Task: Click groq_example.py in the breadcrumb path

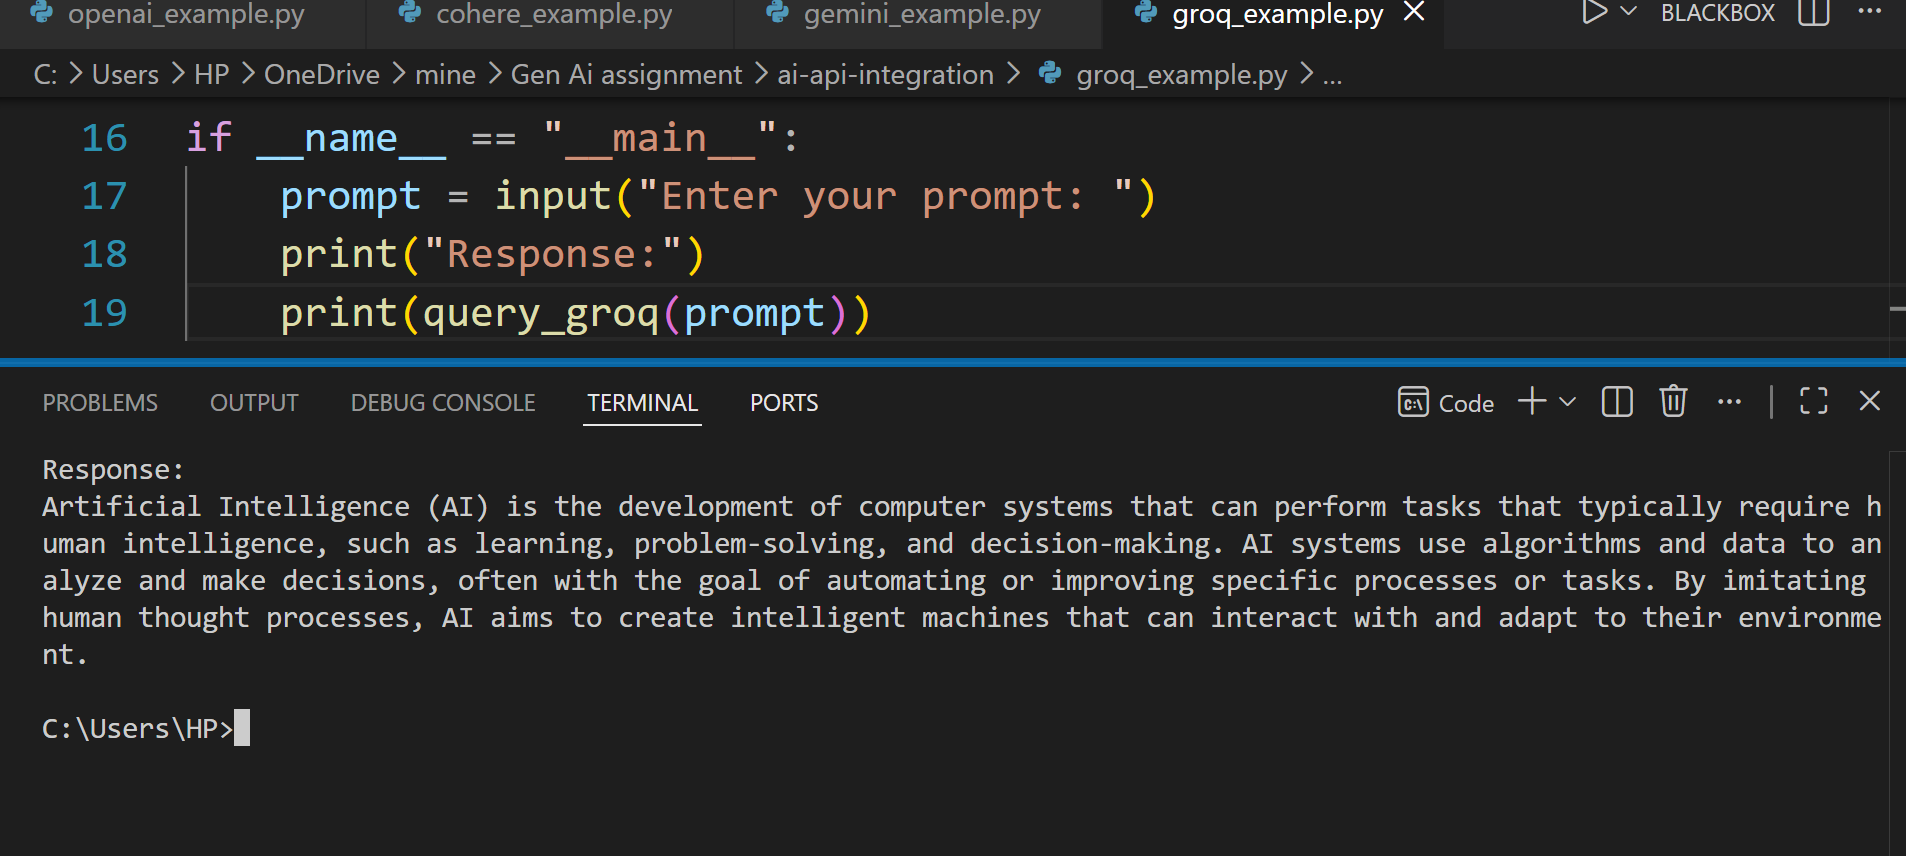Action: coord(1181,75)
